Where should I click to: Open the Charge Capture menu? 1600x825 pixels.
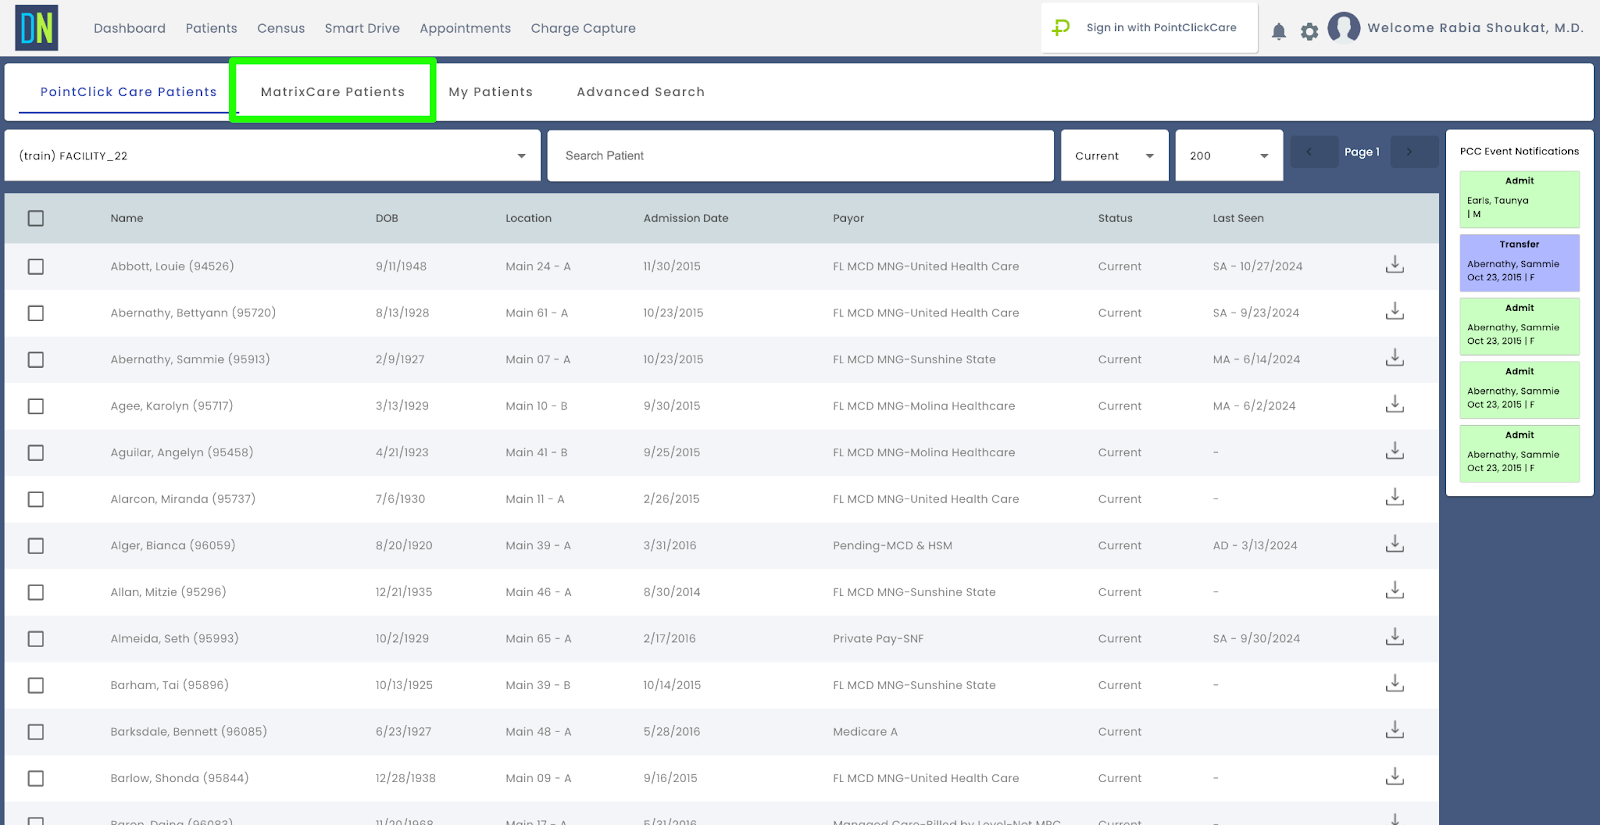coord(583,28)
